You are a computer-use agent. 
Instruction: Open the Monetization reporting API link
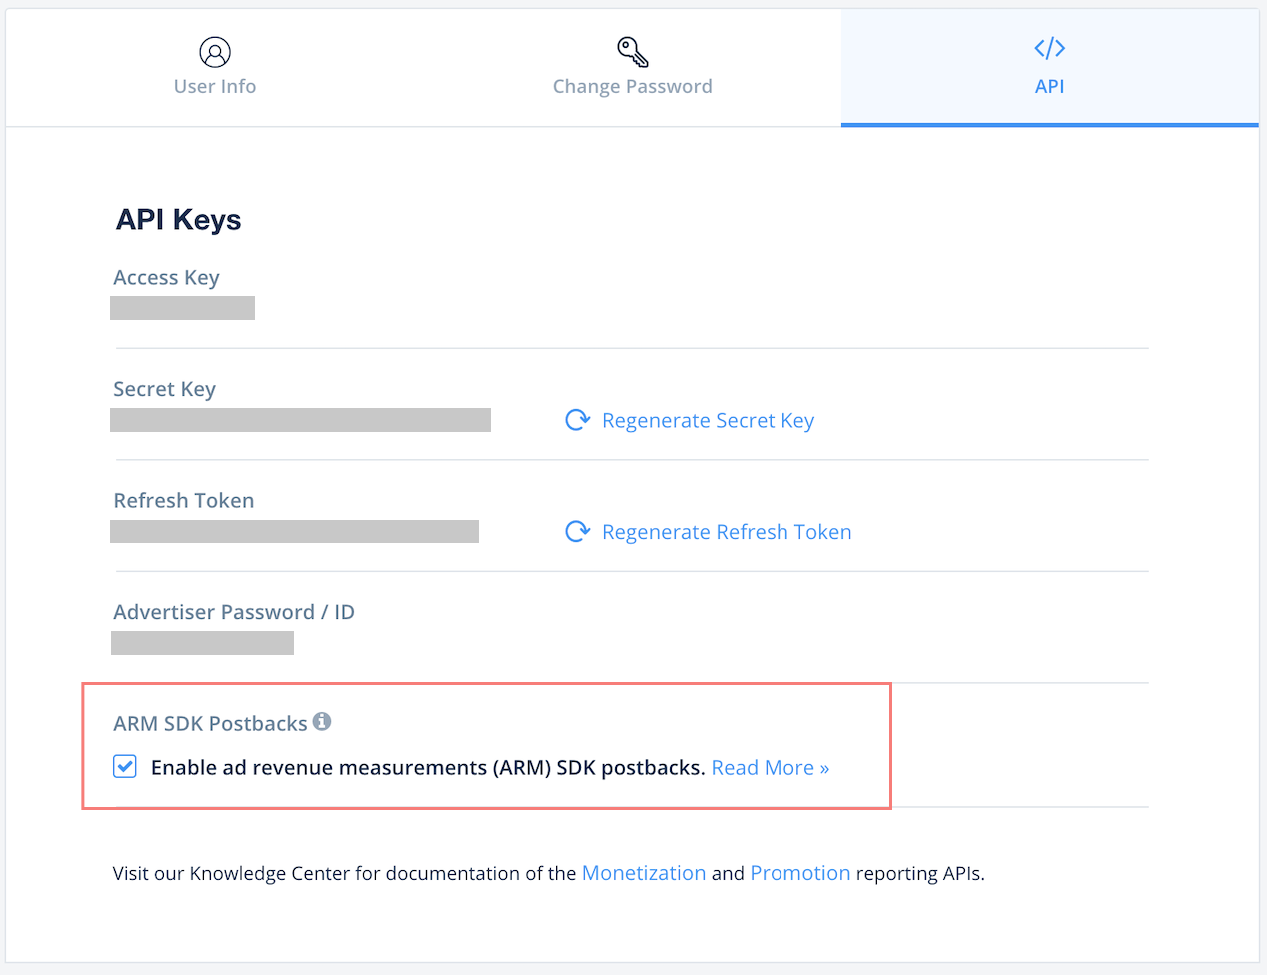[644, 873]
